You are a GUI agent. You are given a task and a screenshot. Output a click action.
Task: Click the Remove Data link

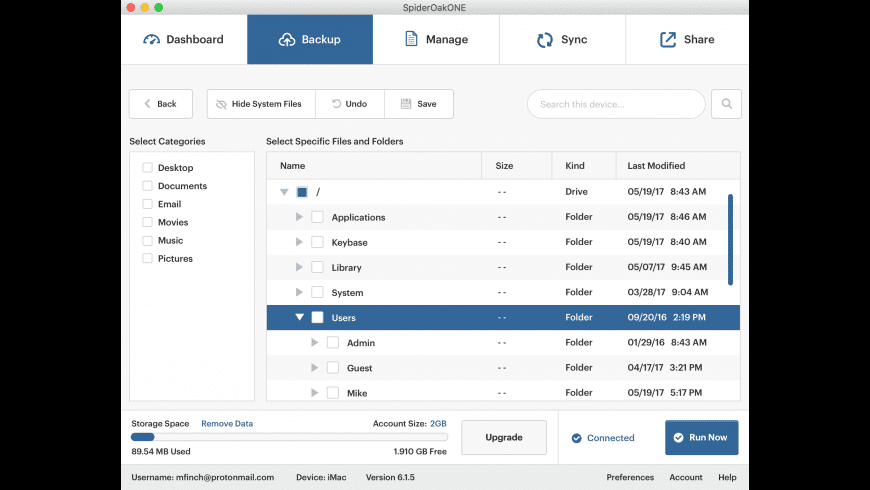[227, 424]
